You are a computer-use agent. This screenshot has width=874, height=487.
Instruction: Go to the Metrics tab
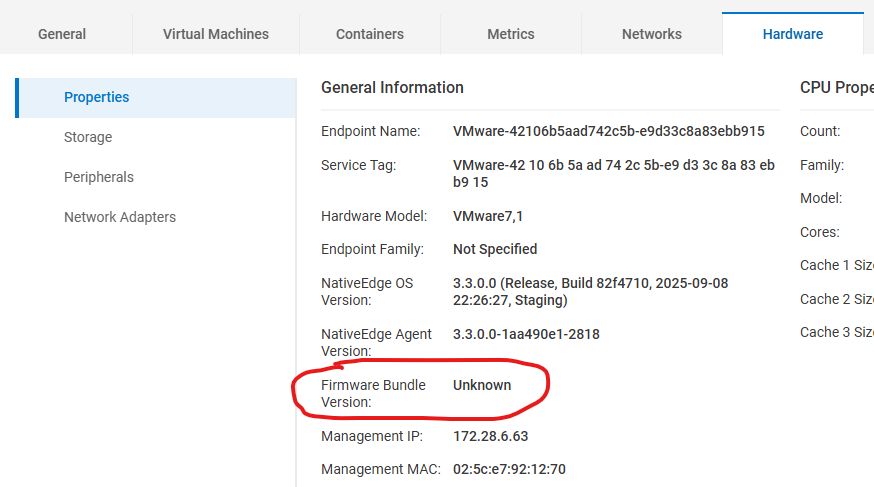(x=511, y=34)
